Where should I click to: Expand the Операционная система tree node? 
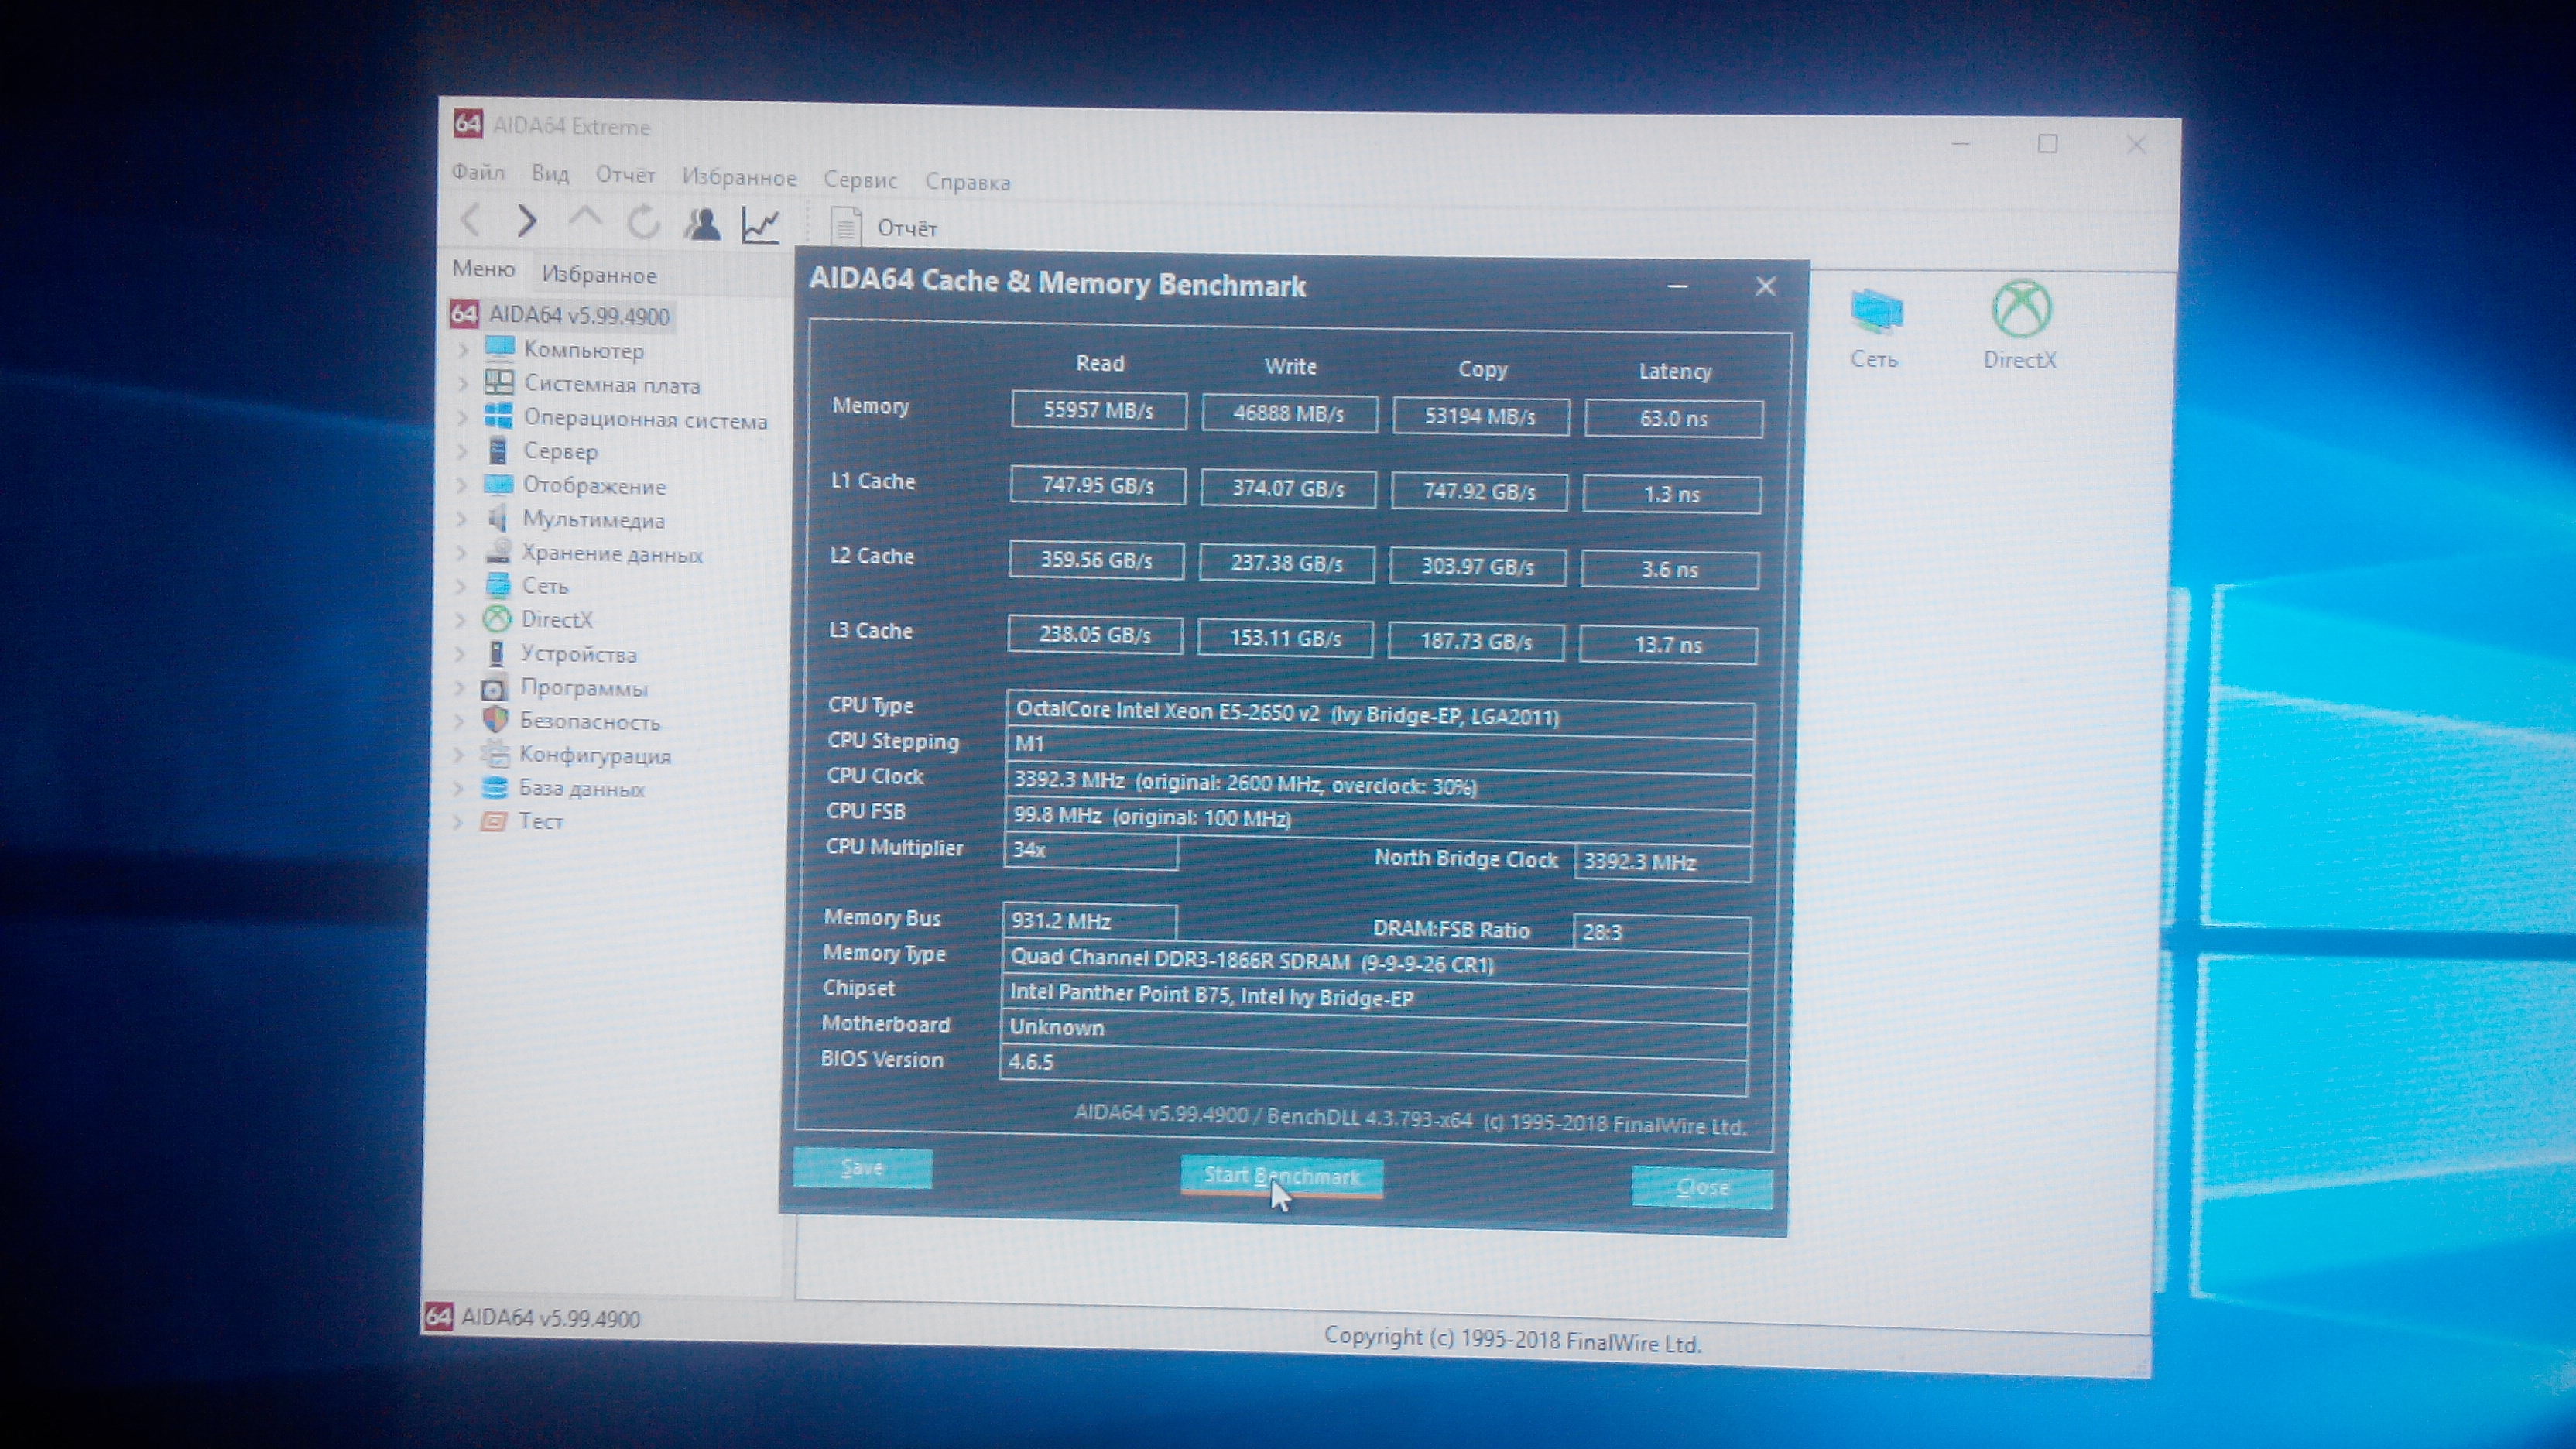(463, 418)
